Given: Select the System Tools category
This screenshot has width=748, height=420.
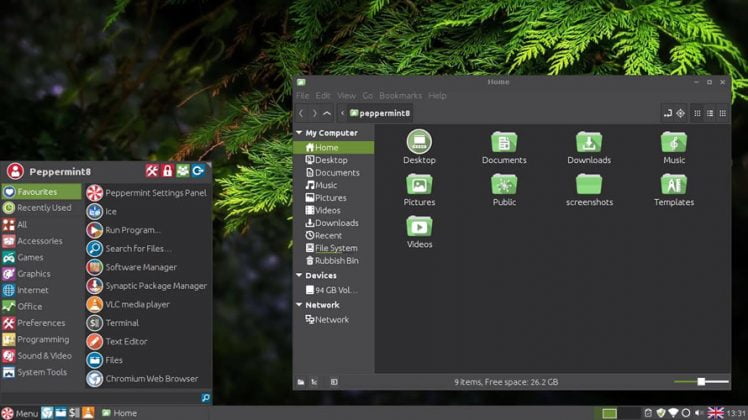Looking at the screenshot, I should click(x=41, y=372).
